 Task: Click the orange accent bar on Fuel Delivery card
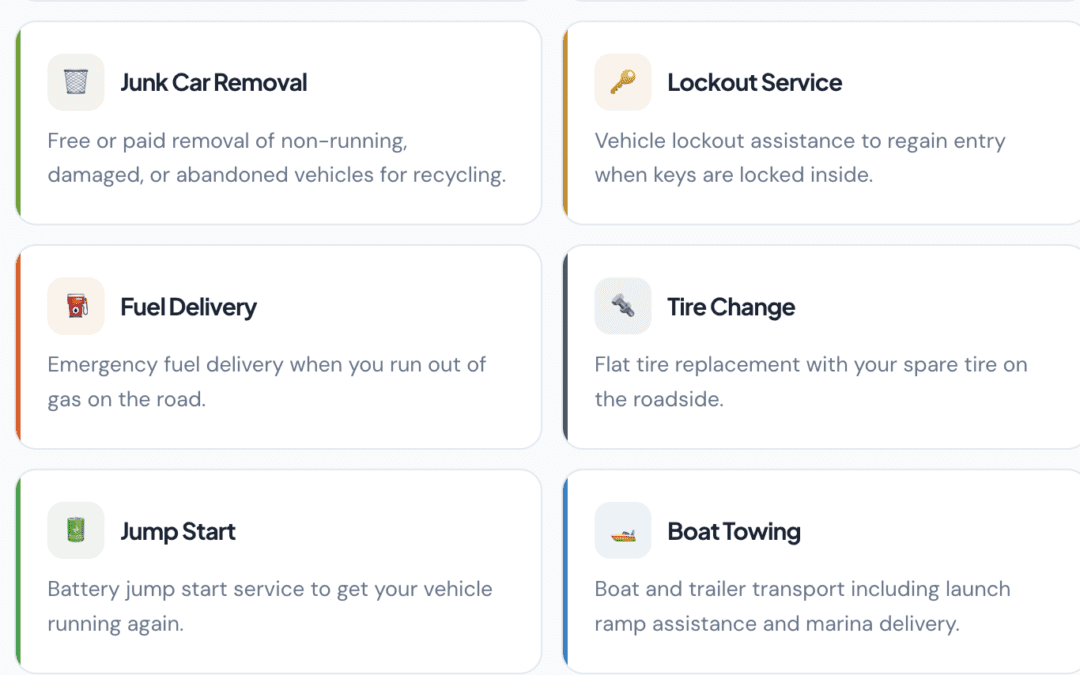[19, 347]
